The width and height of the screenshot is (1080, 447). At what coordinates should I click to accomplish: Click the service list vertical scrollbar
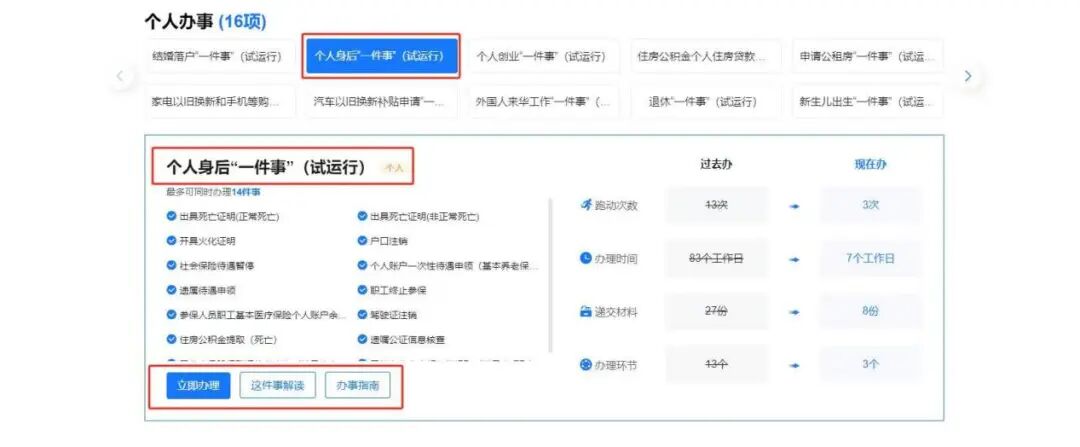point(550,276)
